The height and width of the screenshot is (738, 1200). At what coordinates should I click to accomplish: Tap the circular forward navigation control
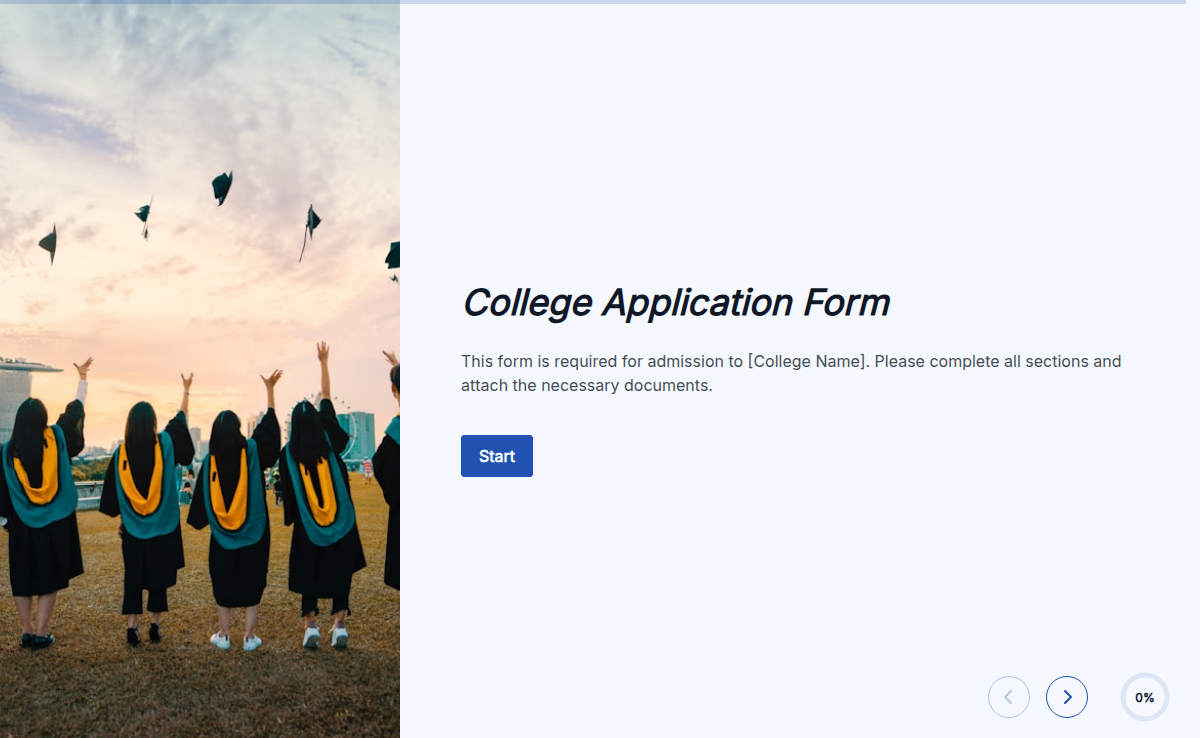point(1067,697)
